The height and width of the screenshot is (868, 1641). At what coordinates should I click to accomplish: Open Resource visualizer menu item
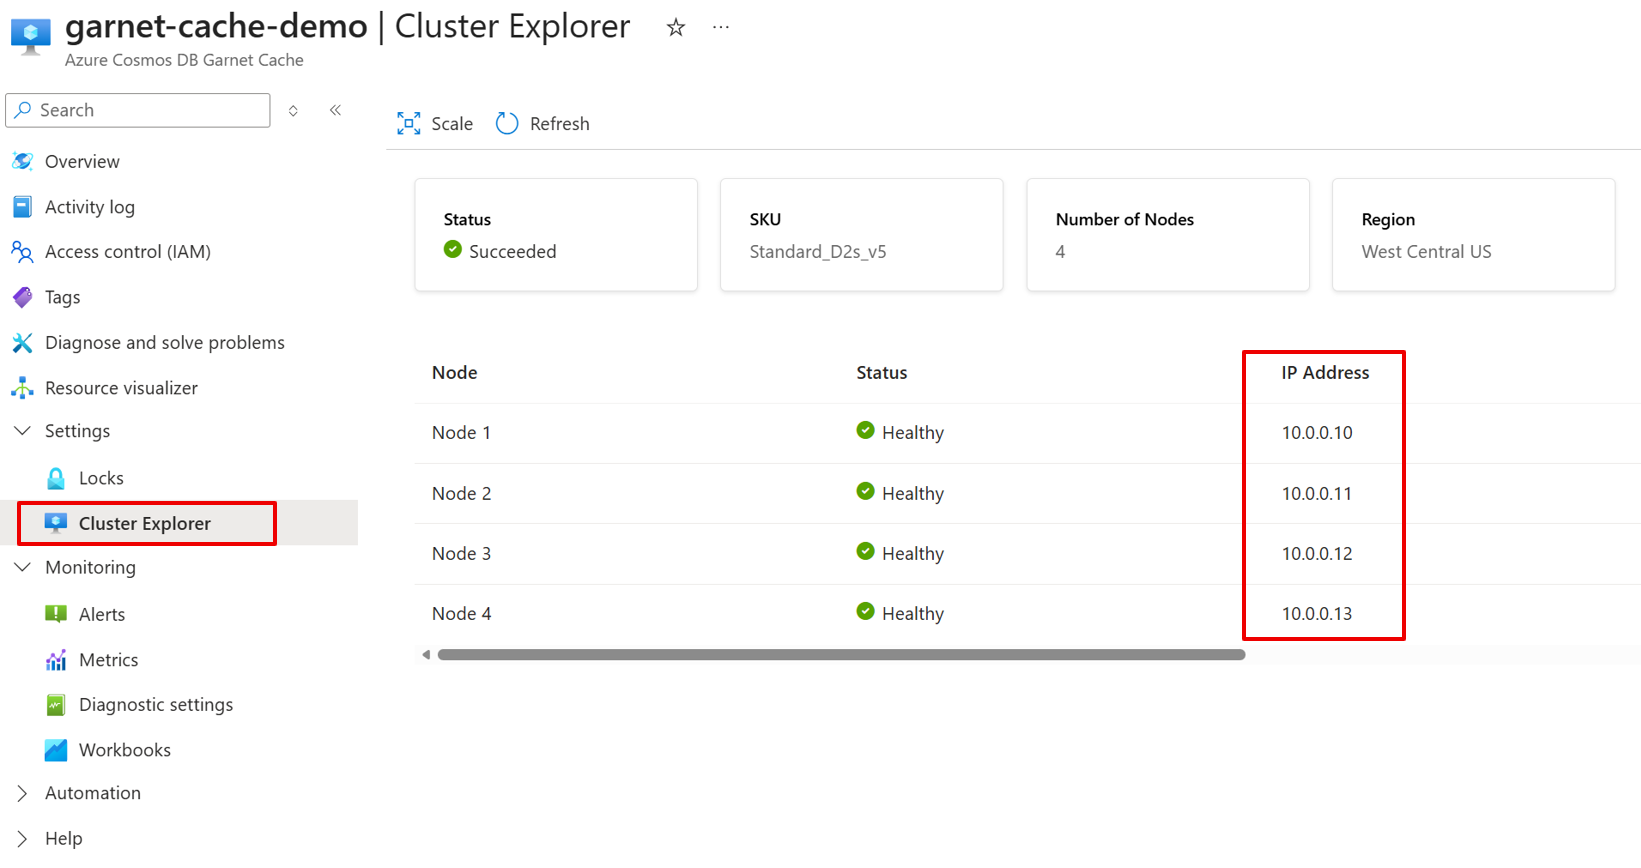pos(121,388)
